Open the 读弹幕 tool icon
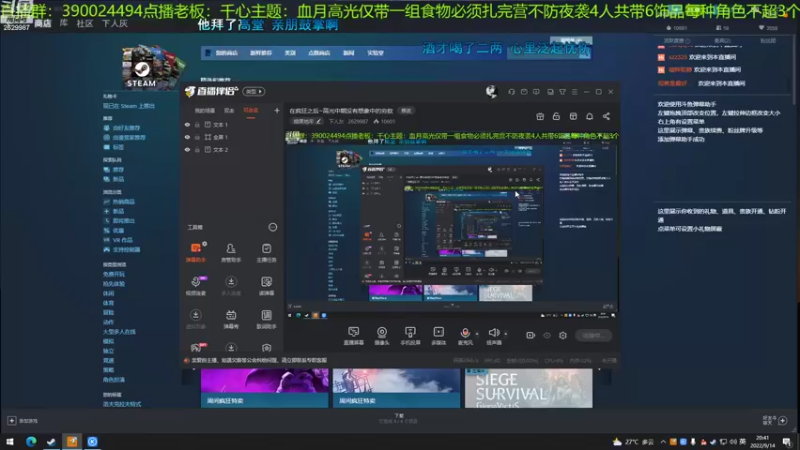This screenshot has height=450, width=800. click(x=266, y=286)
